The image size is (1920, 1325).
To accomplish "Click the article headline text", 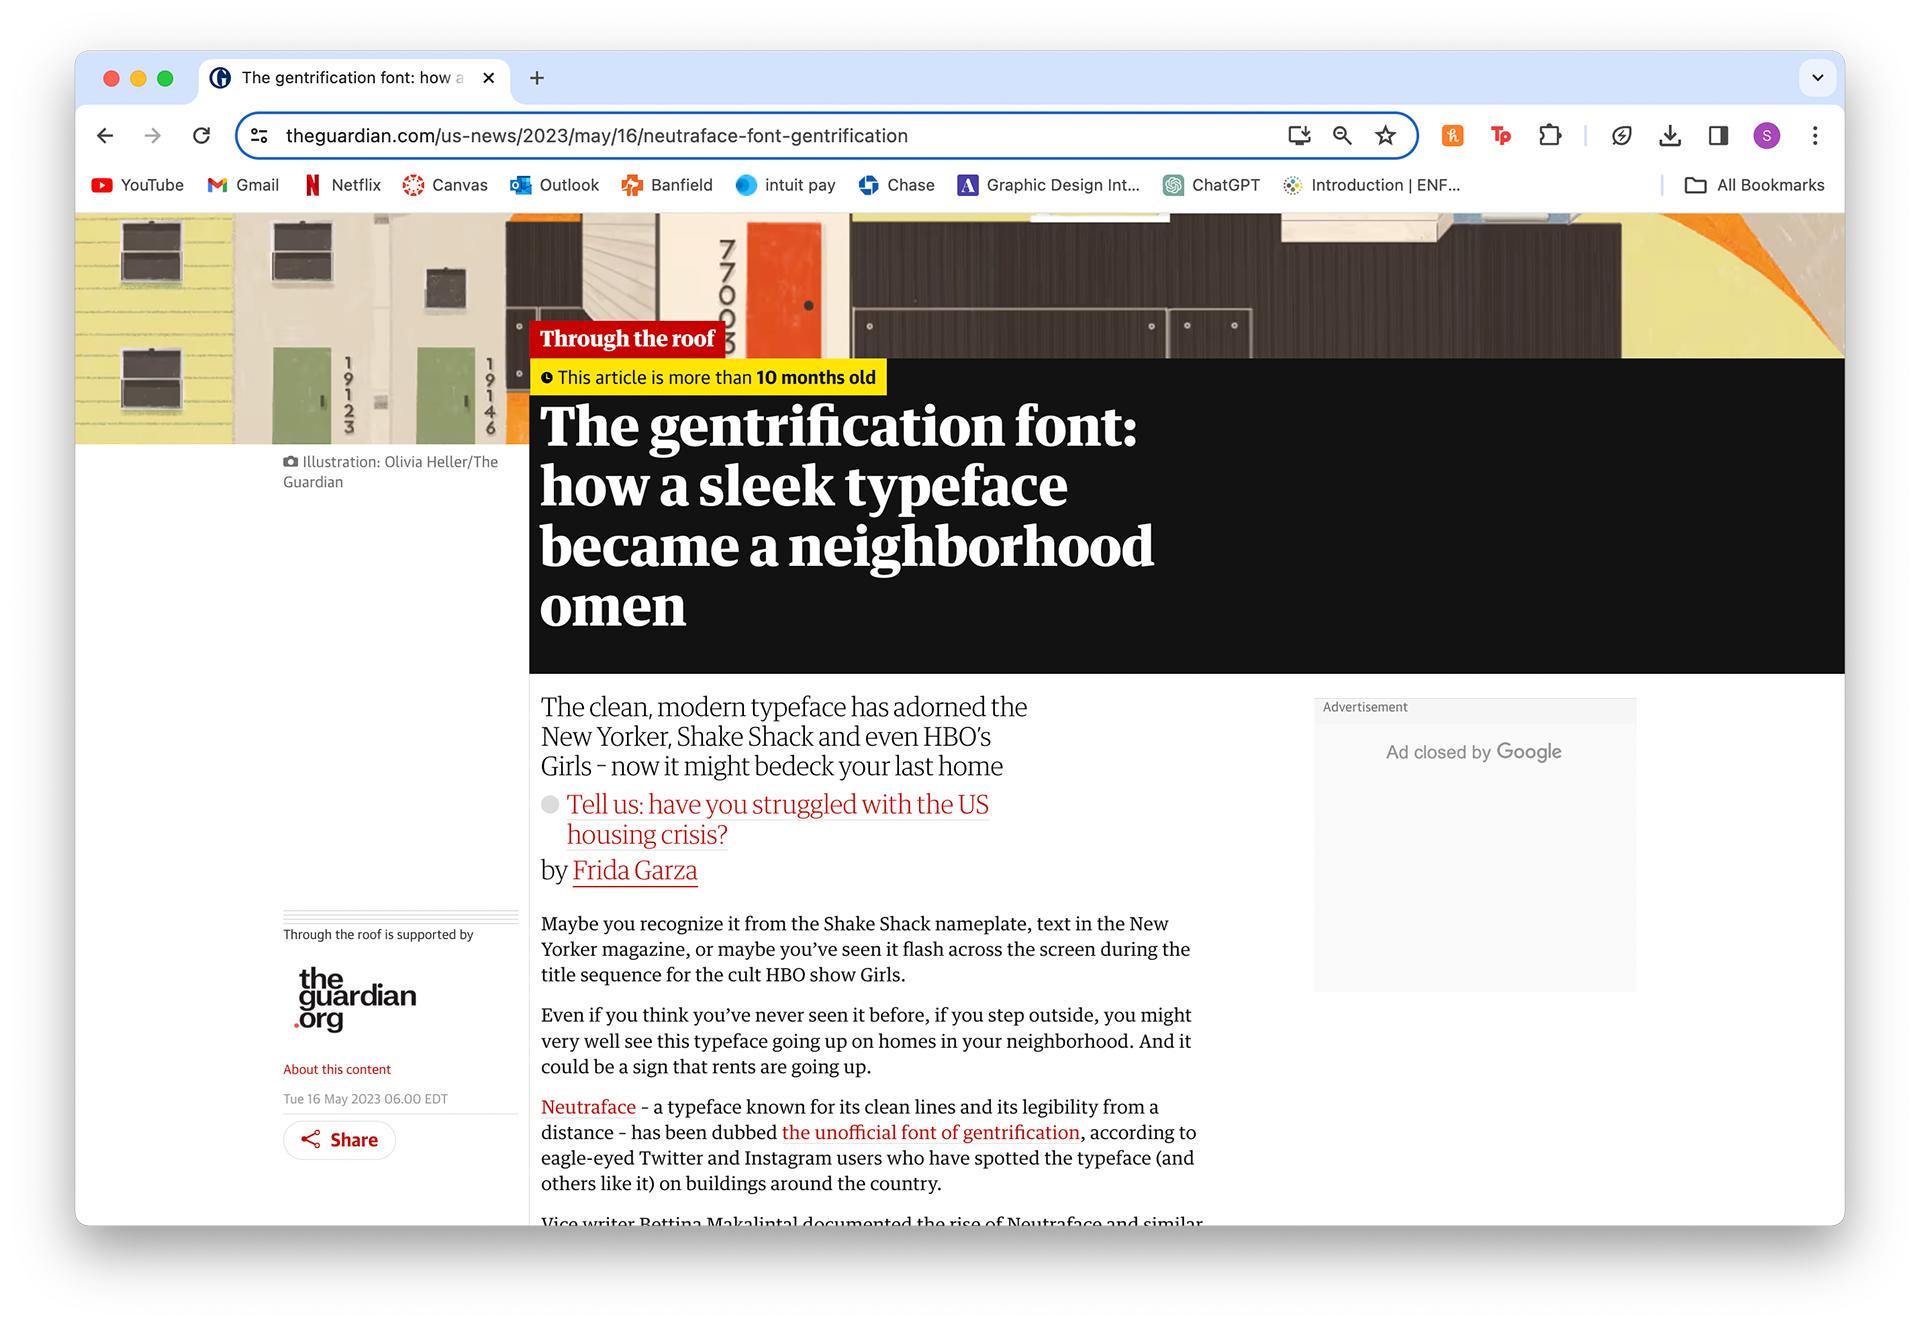I will pos(846,516).
